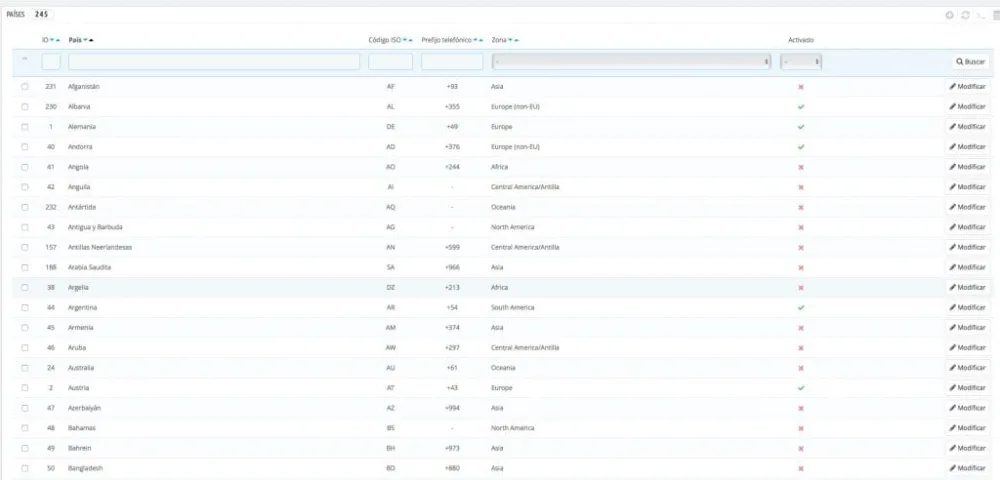Disable Austria via its green check icon
Image resolution: width=1000 pixels, height=480 pixels.
tap(801, 388)
